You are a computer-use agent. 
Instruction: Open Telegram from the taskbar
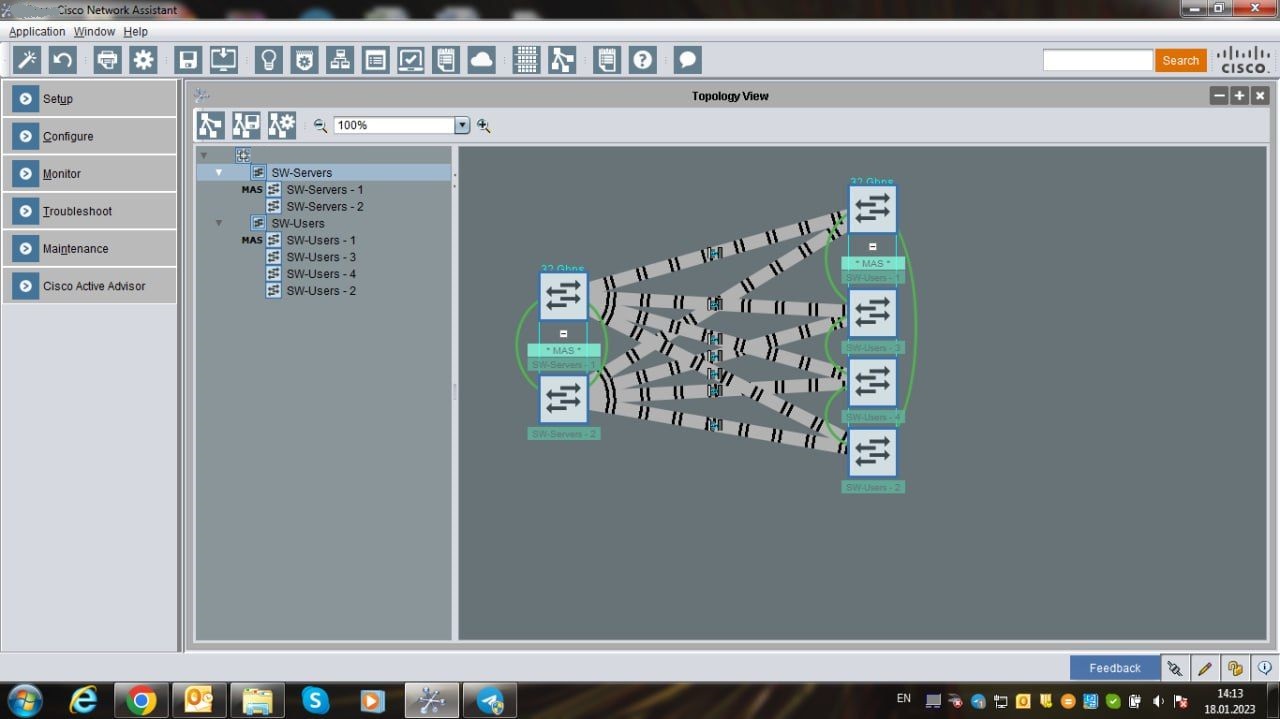point(489,701)
